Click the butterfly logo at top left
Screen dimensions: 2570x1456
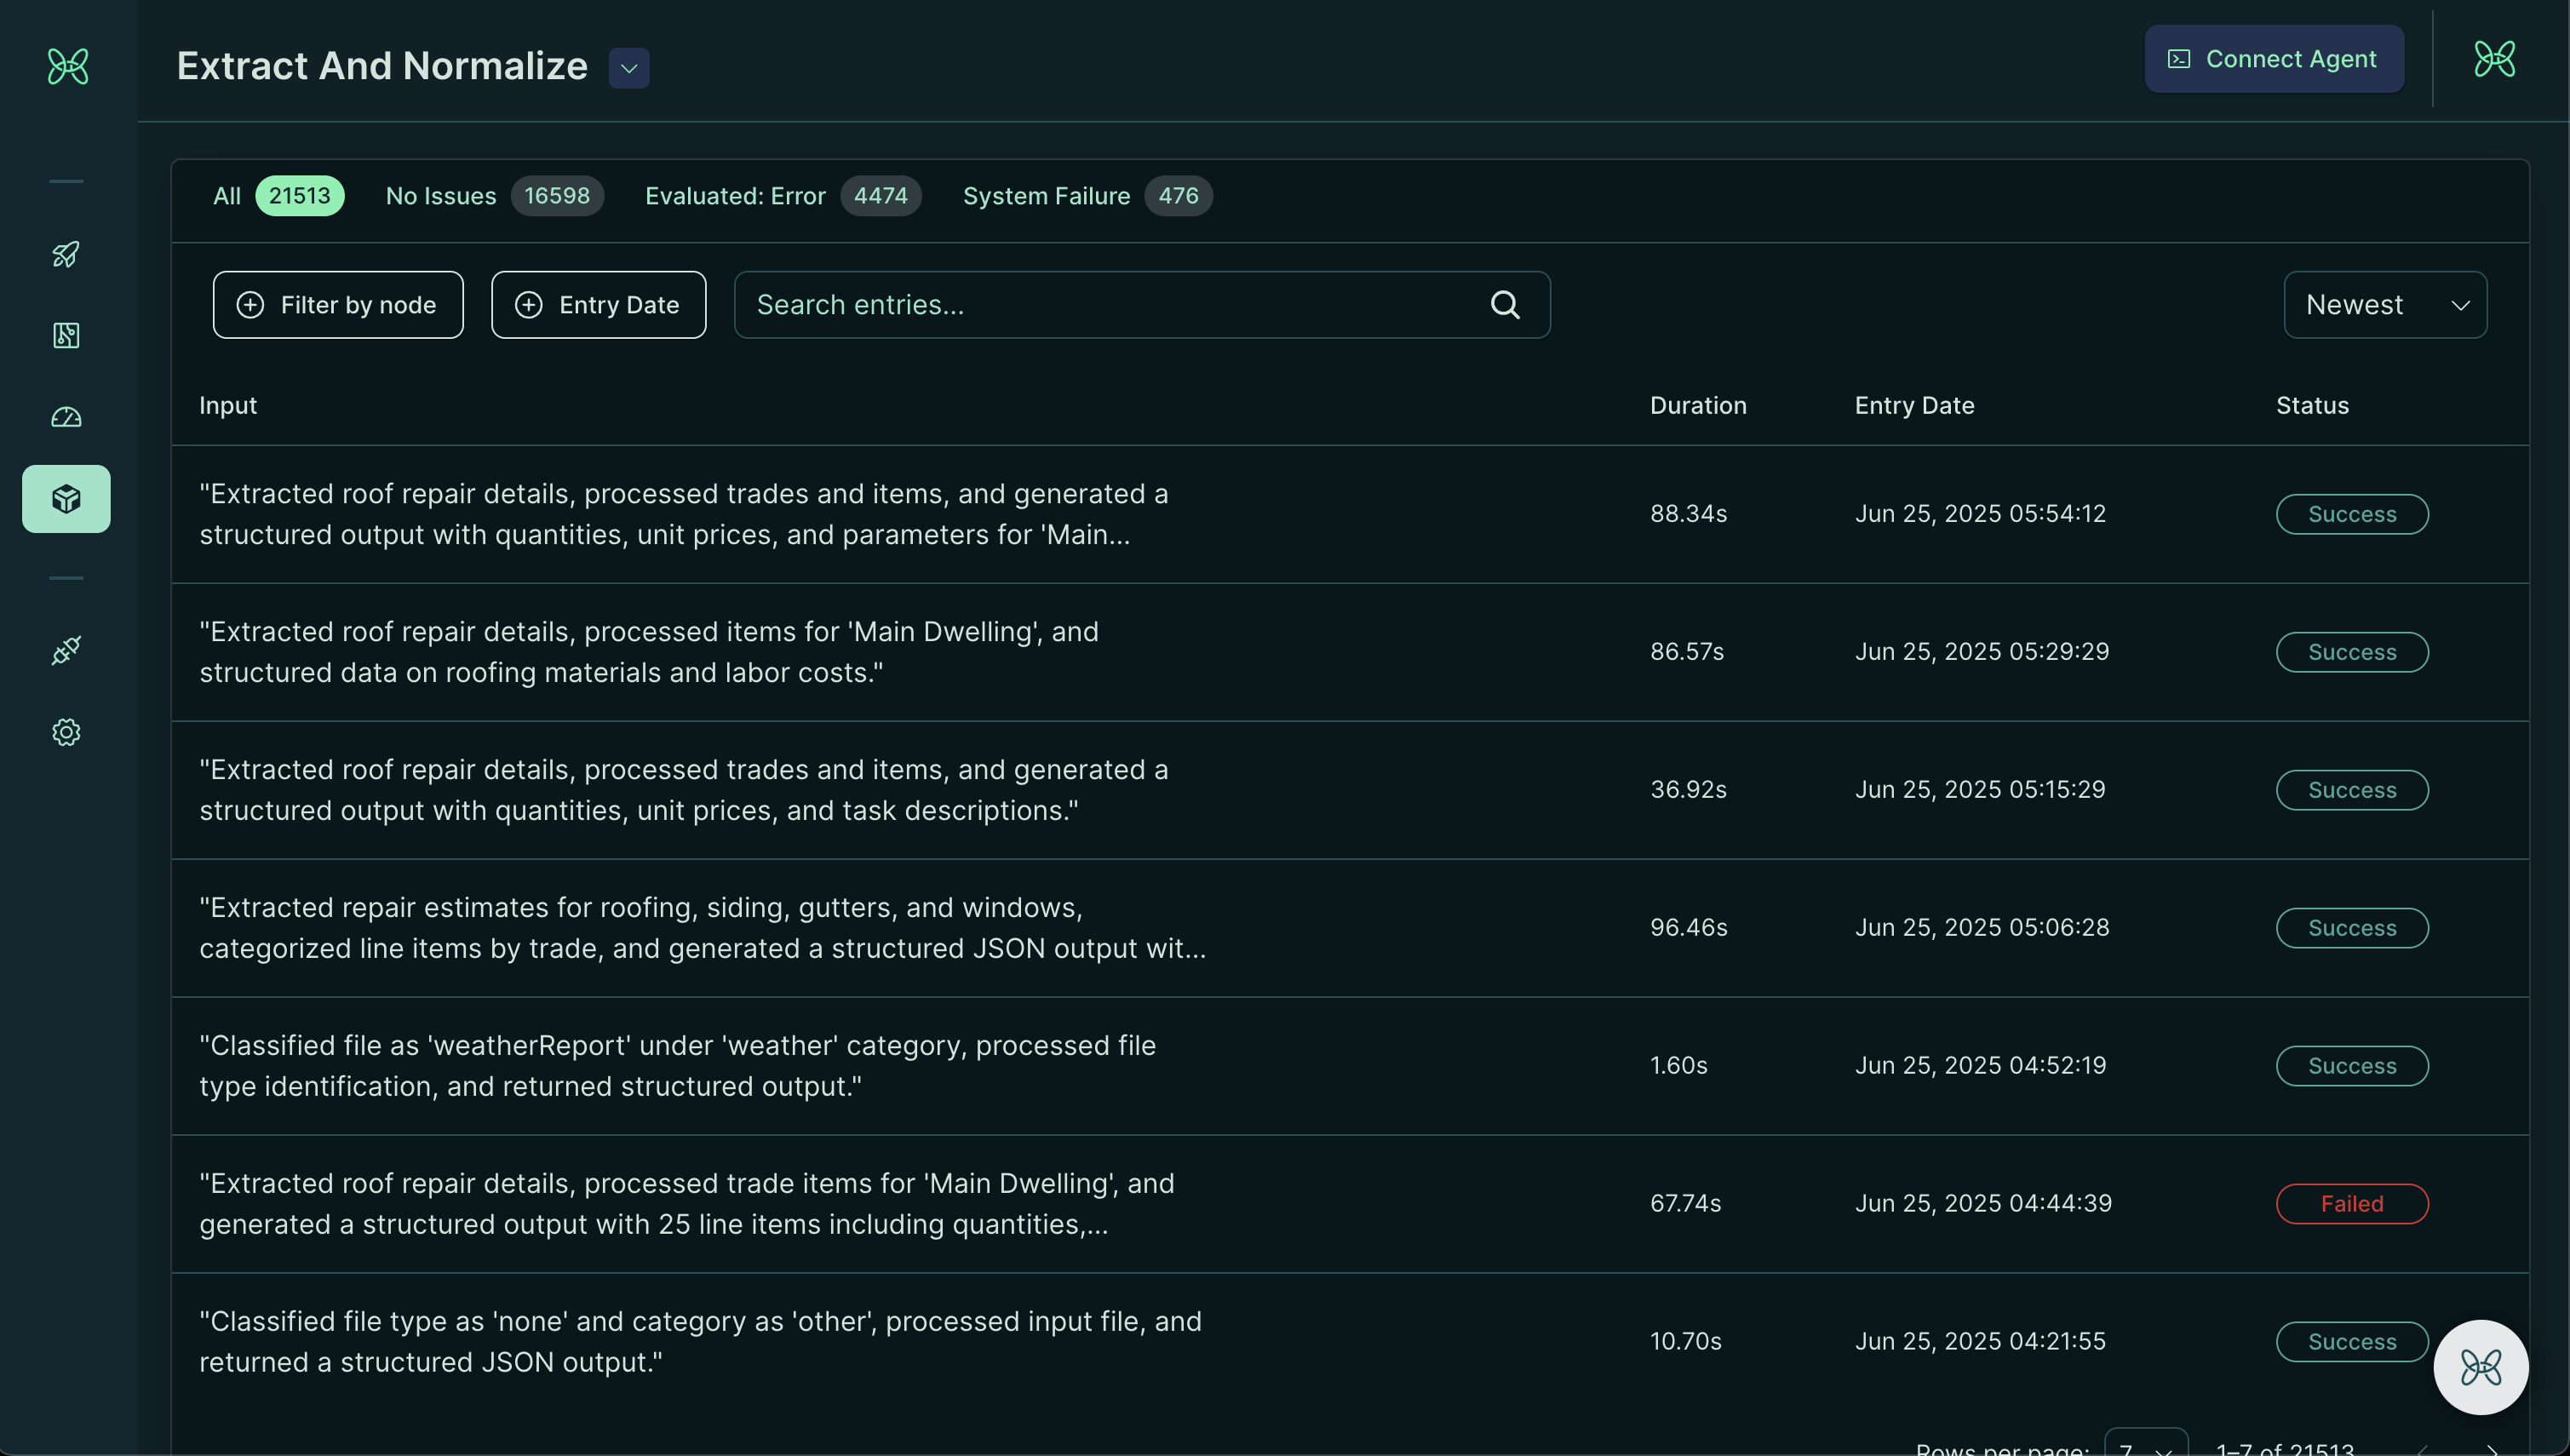point(68,67)
